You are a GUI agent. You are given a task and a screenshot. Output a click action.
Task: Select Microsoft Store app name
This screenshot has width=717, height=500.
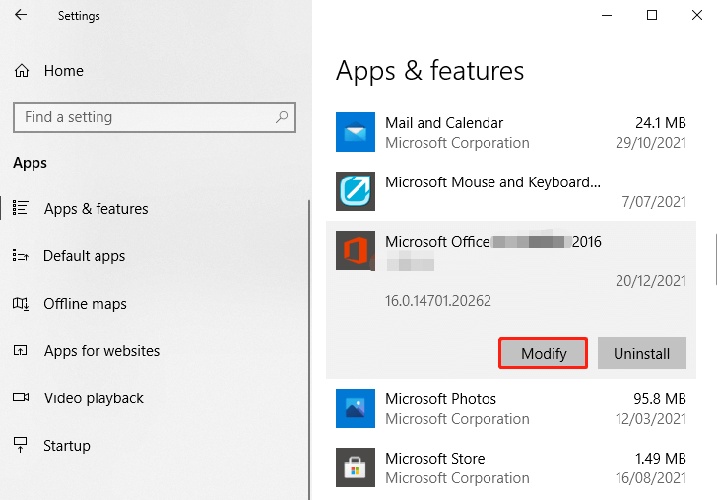[x=435, y=458]
